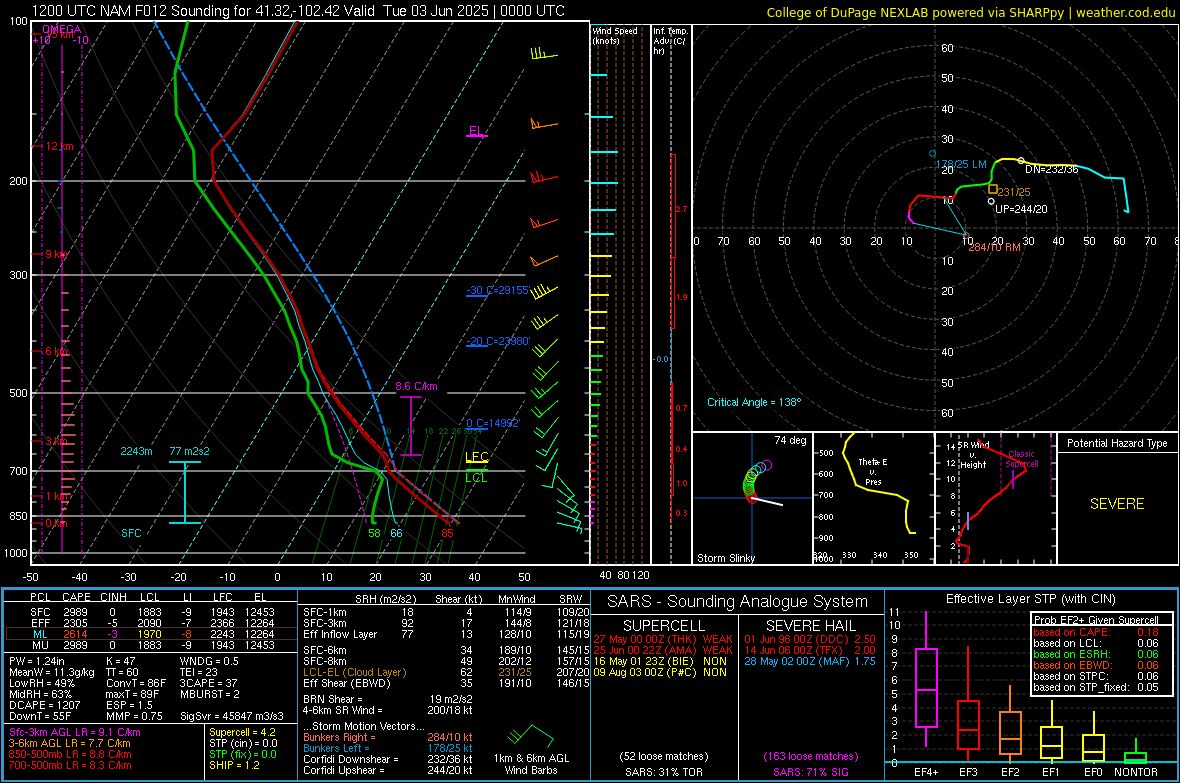Click the magenta EL marker on skew-T
1180x783 pixels.
[476, 132]
